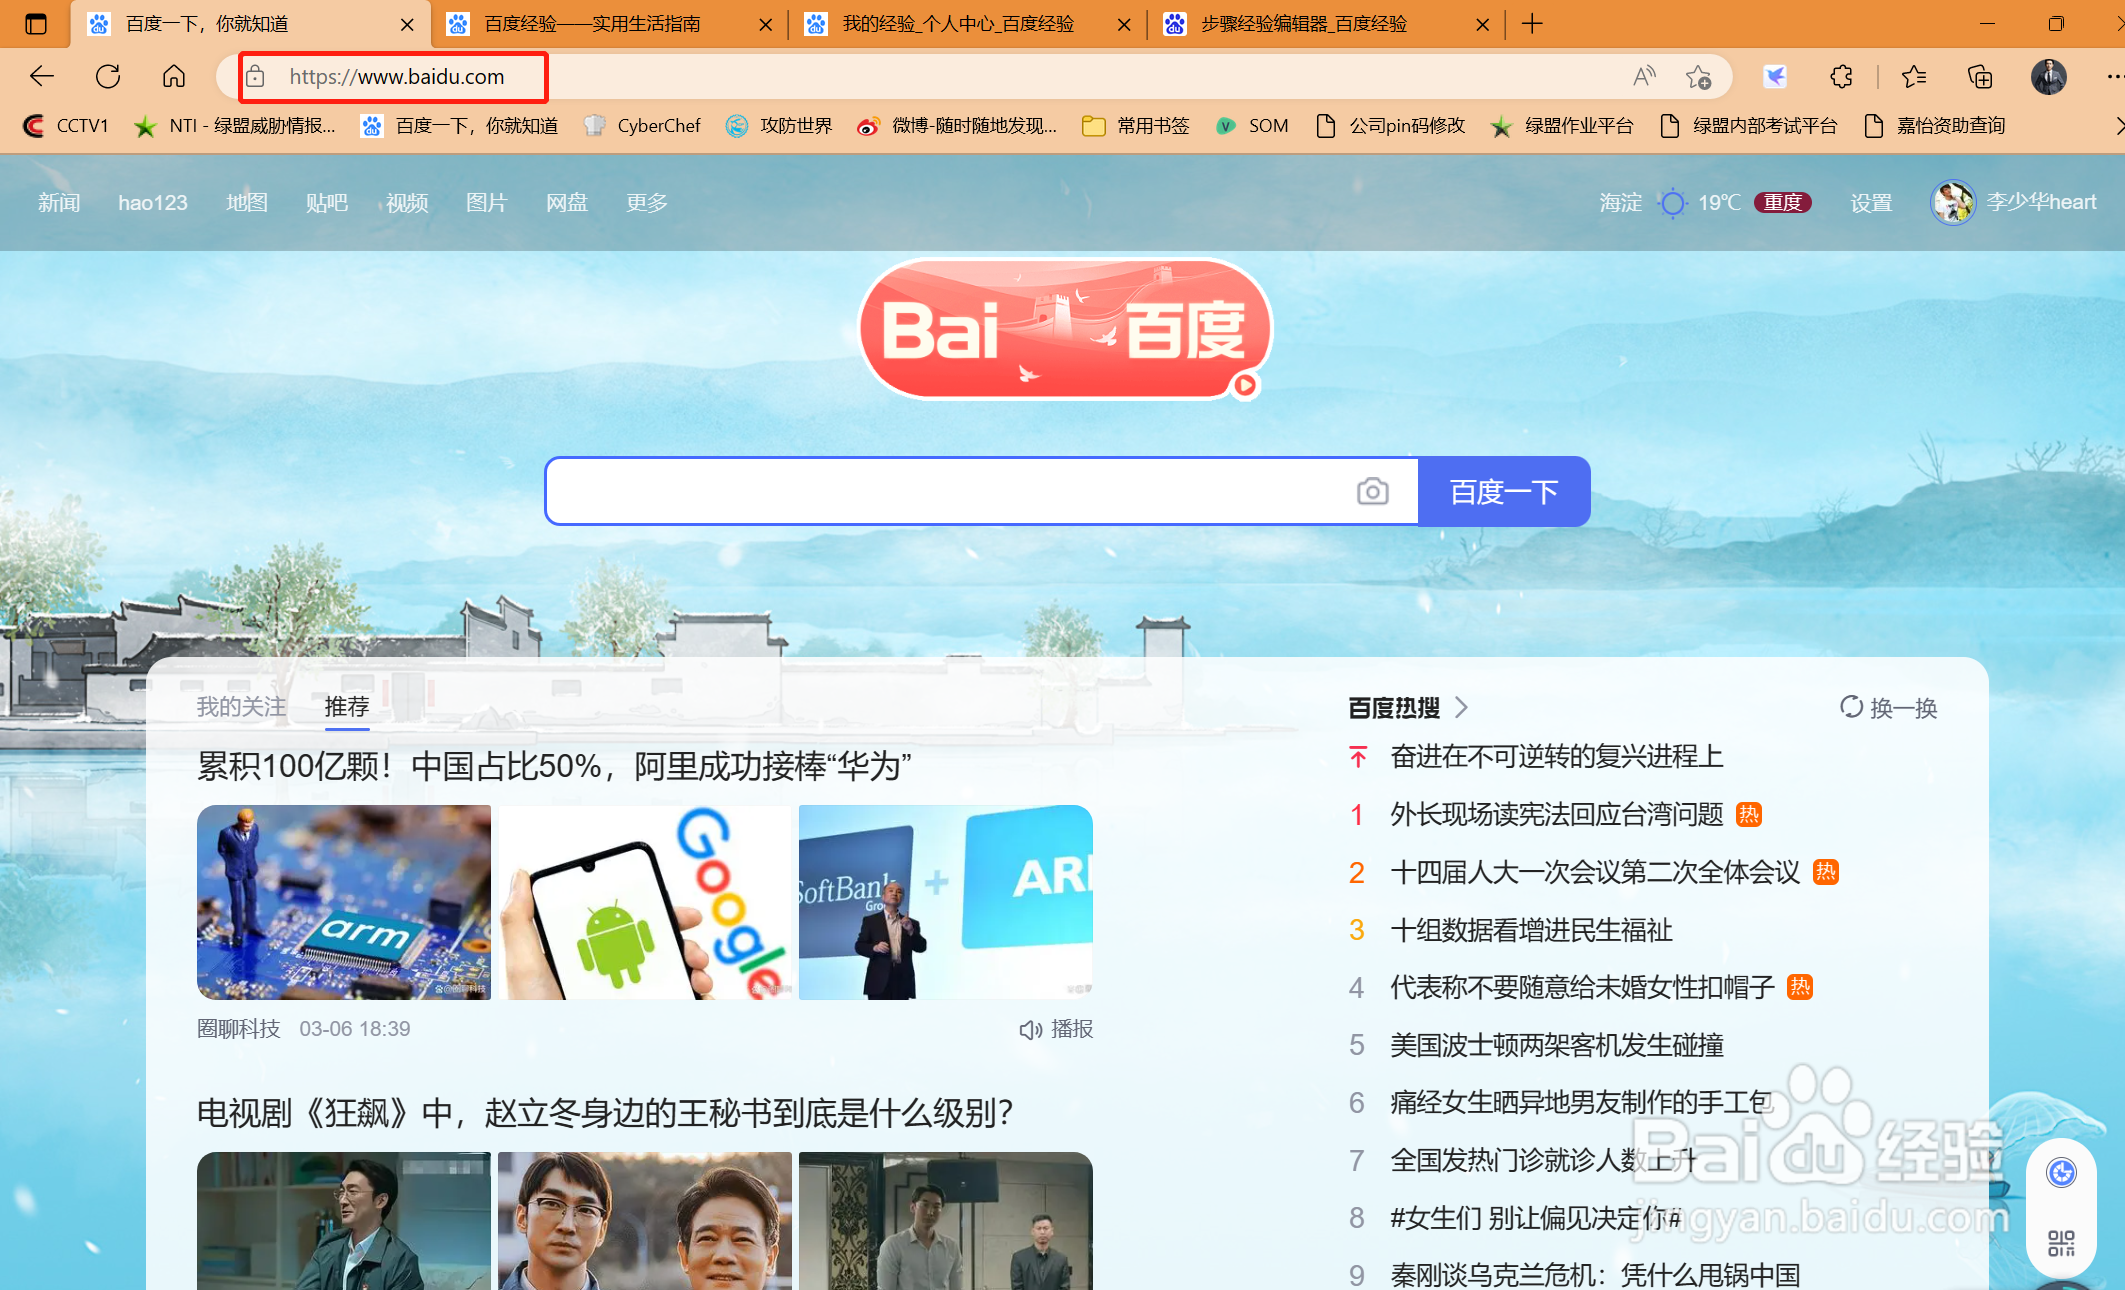The width and height of the screenshot is (2125, 1290).
Task: Open hot search 十四届人大一次会议第二次全体会议
Action: click(x=1595, y=872)
